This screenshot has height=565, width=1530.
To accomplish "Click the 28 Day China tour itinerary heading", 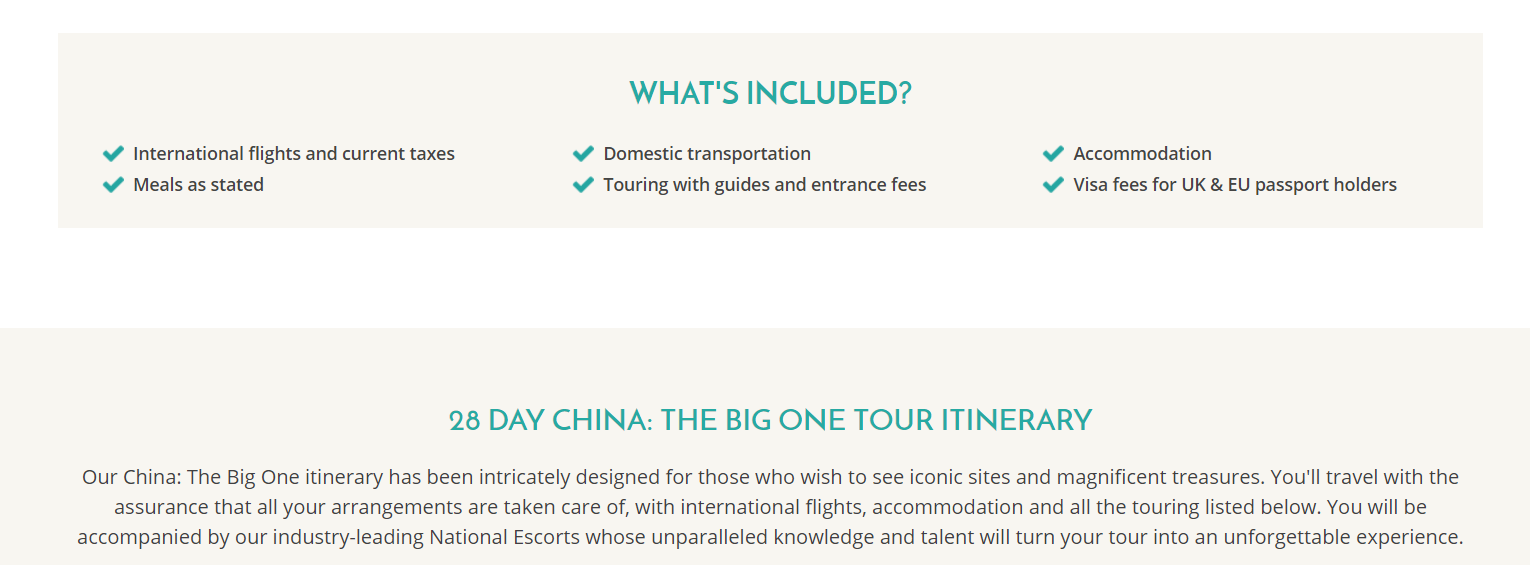I will [770, 420].
